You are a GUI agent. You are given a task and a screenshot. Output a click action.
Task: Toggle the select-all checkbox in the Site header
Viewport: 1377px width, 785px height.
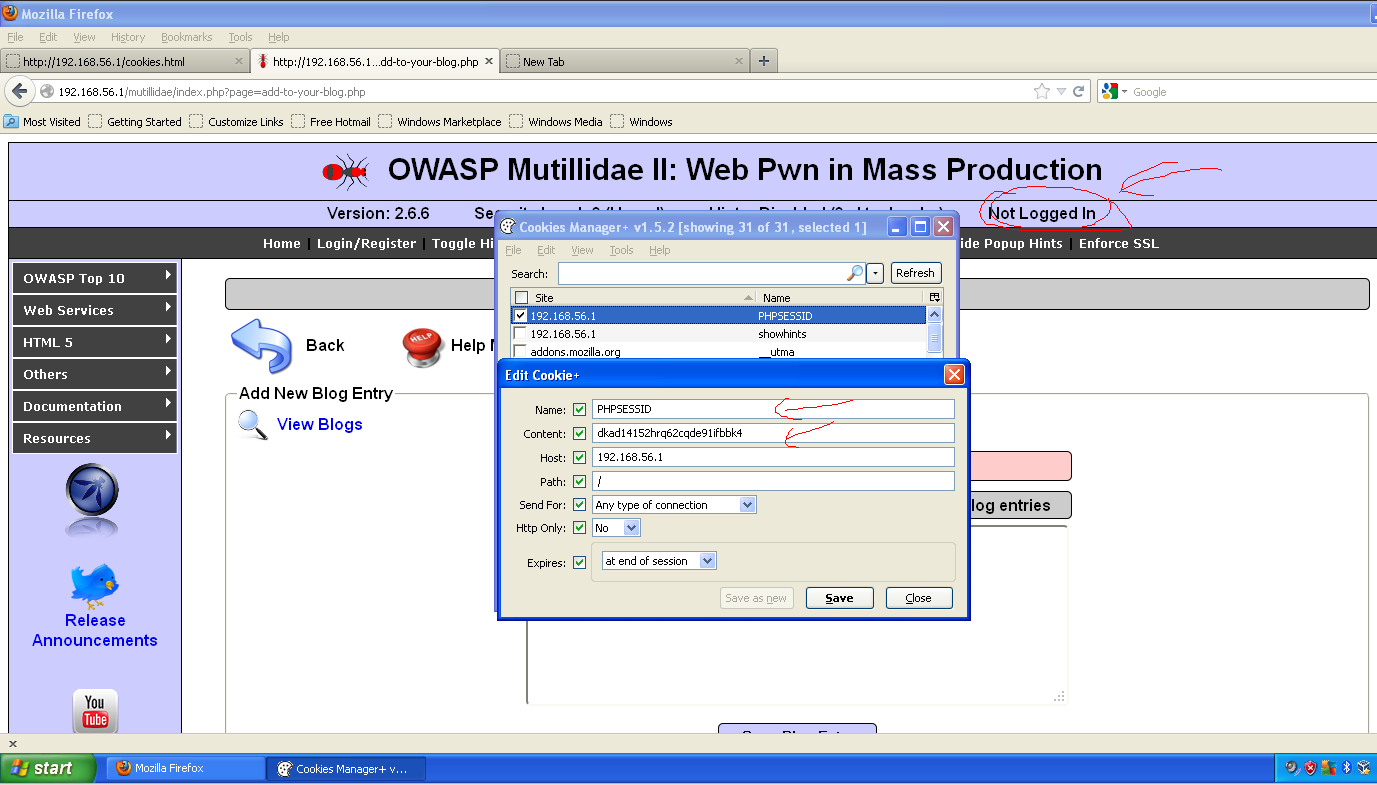tap(521, 298)
